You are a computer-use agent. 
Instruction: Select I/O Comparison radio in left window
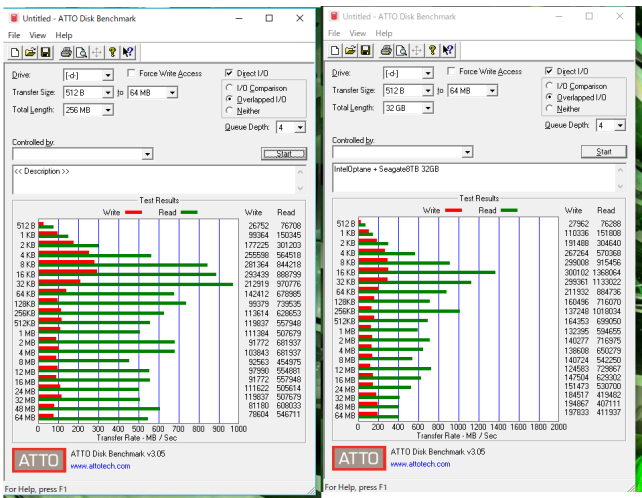point(229,88)
